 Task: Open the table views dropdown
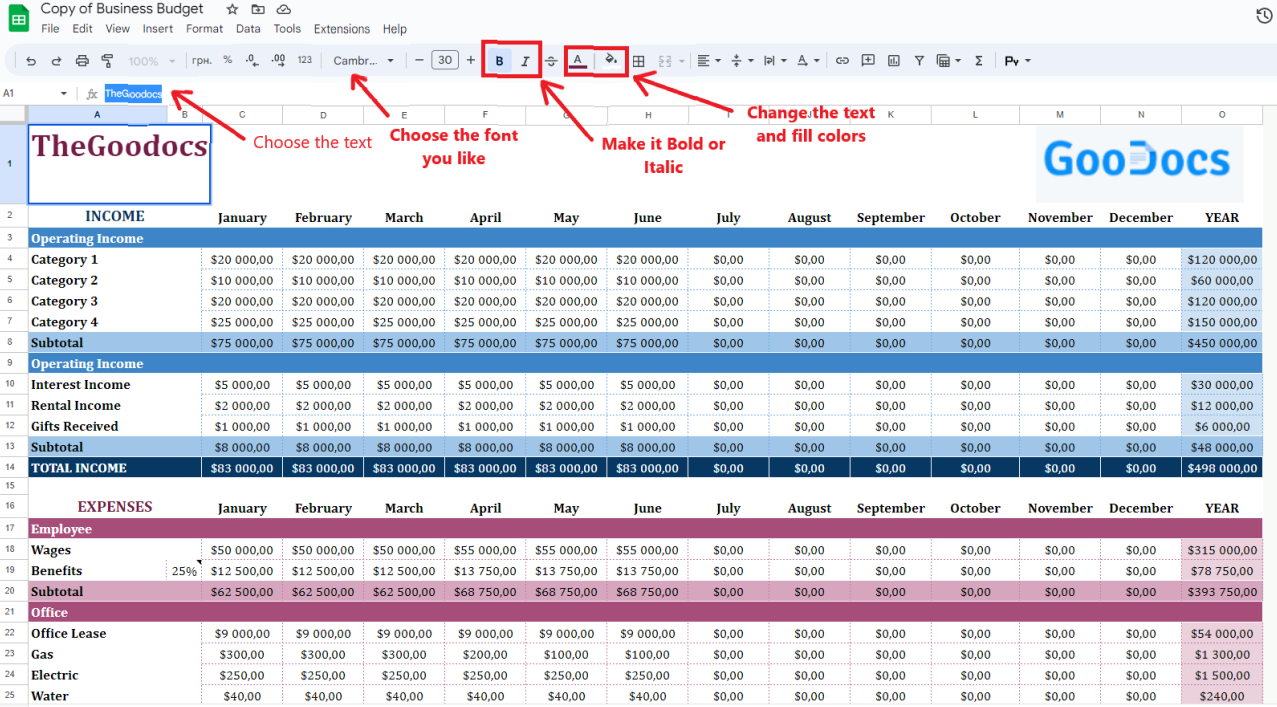948,61
